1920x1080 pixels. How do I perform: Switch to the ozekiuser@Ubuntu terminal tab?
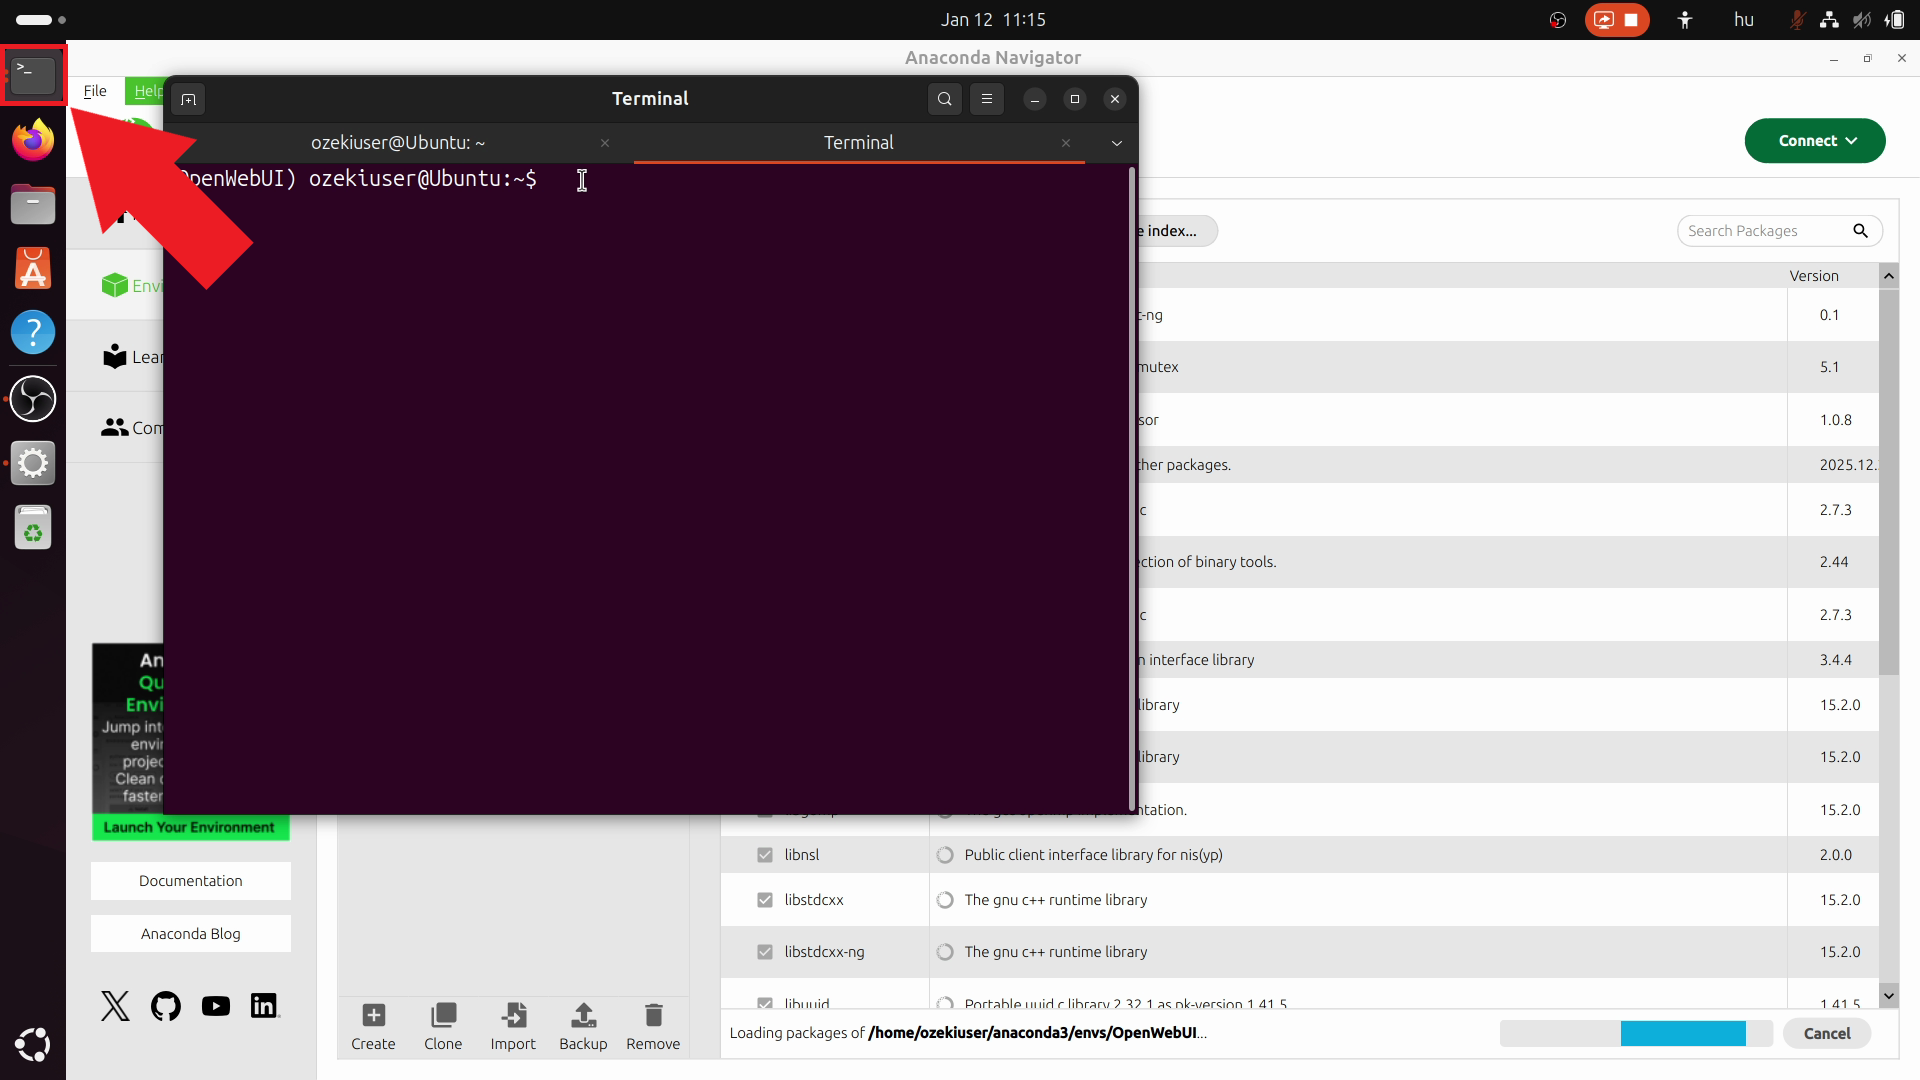pos(398,143)
